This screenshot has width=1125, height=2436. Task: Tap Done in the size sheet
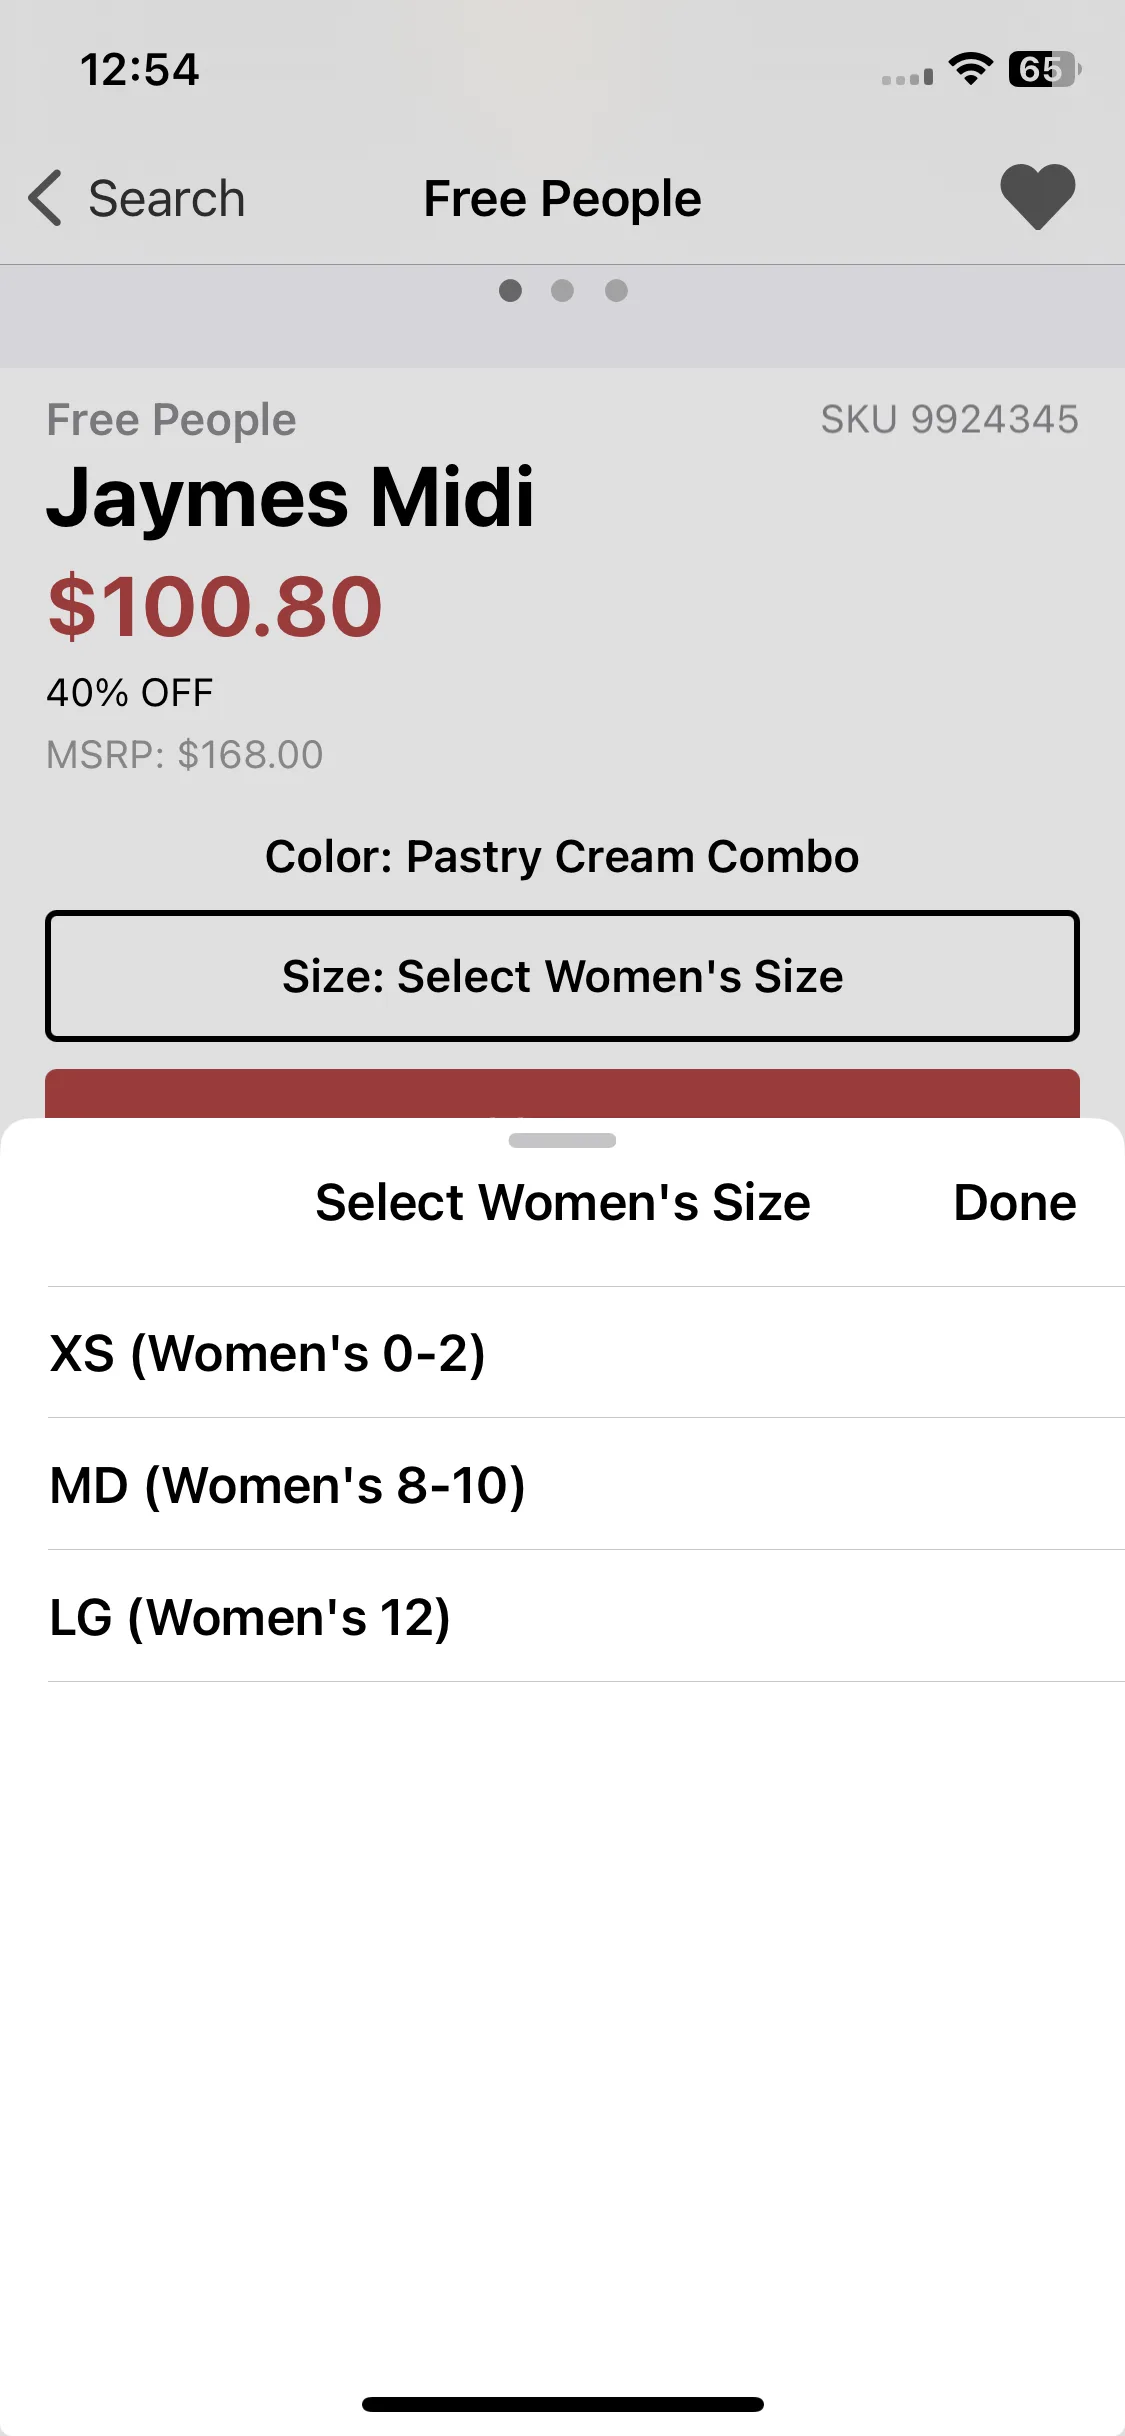coord(1015,1202)
